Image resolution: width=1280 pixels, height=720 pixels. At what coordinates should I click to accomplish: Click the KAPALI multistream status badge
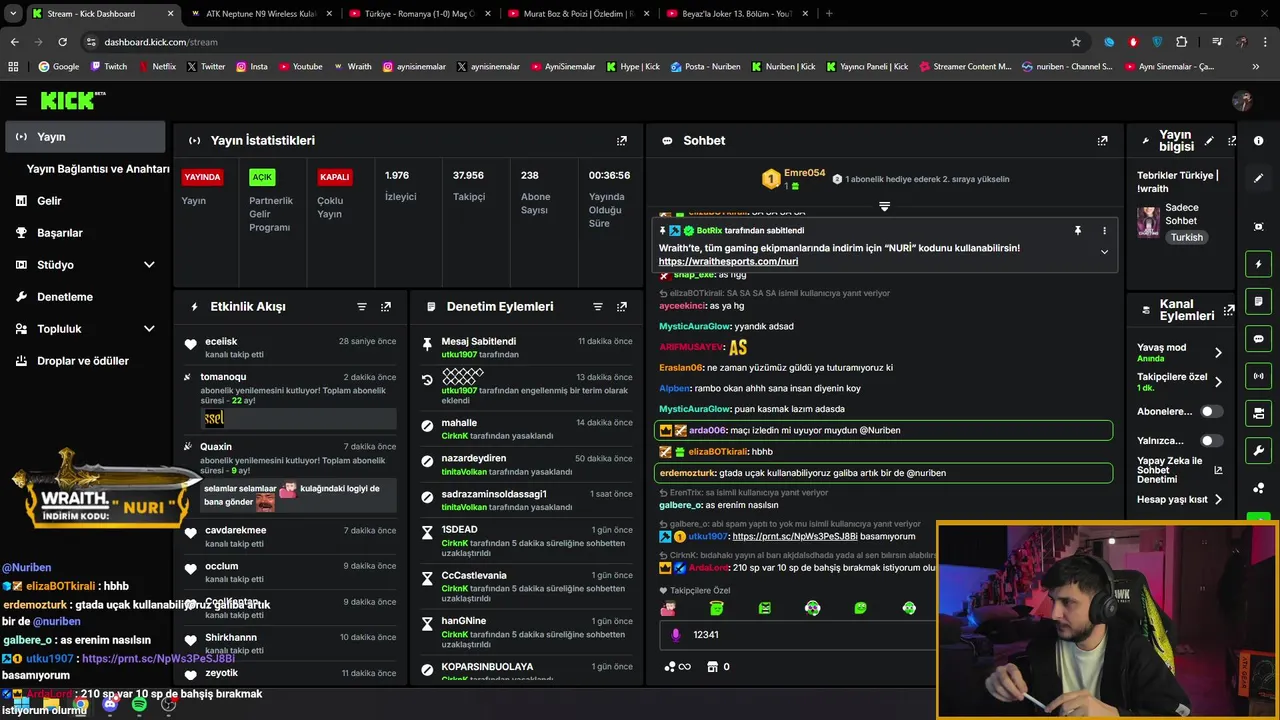coord(334,177)
